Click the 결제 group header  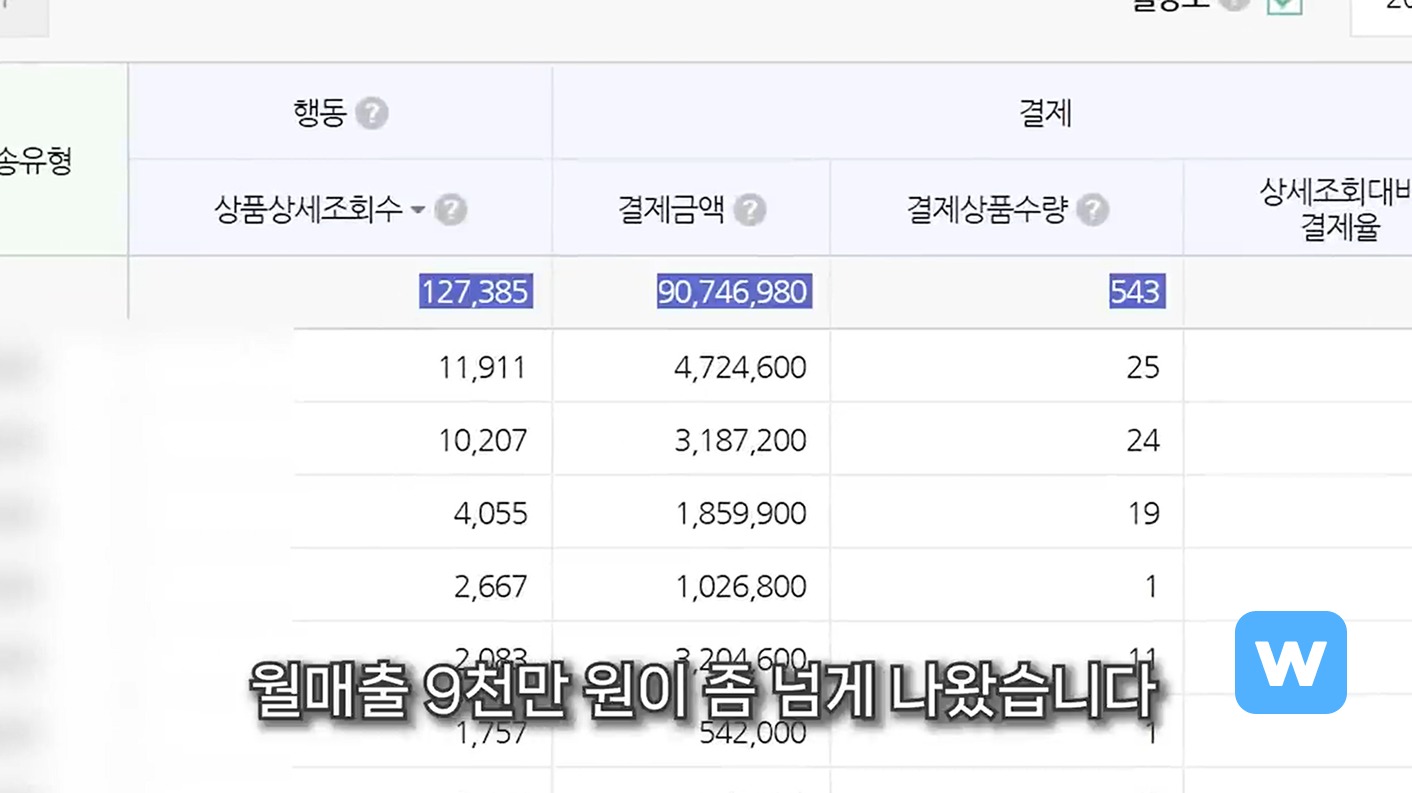[x=1045, y=113]
